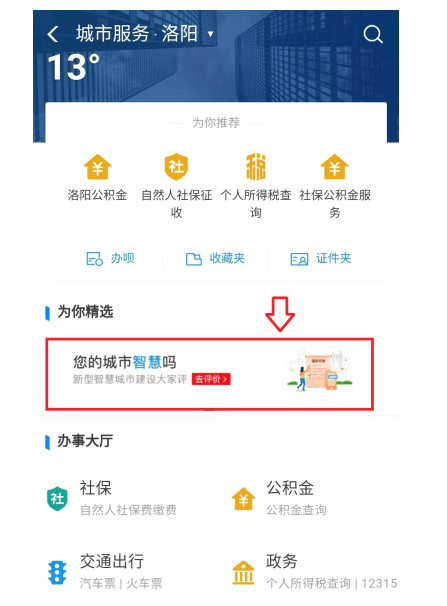Select 自然人社保征收 shield icon
This screenshot has width=447, height=606.
pos(176,167)
